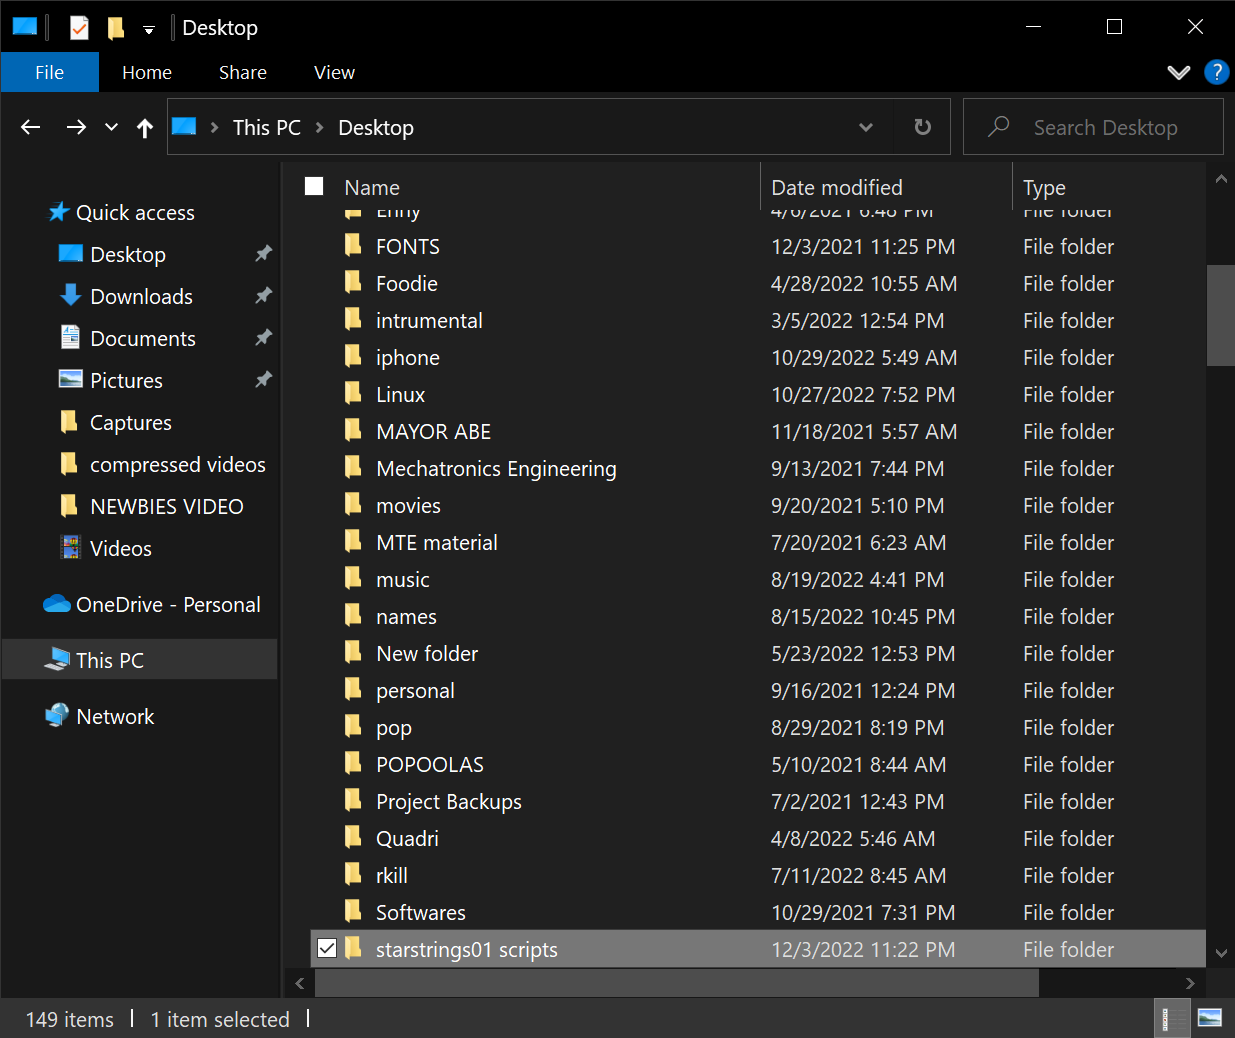Click the pin icon beside Pictures
1235x1038 pixels.
[263, 380]
